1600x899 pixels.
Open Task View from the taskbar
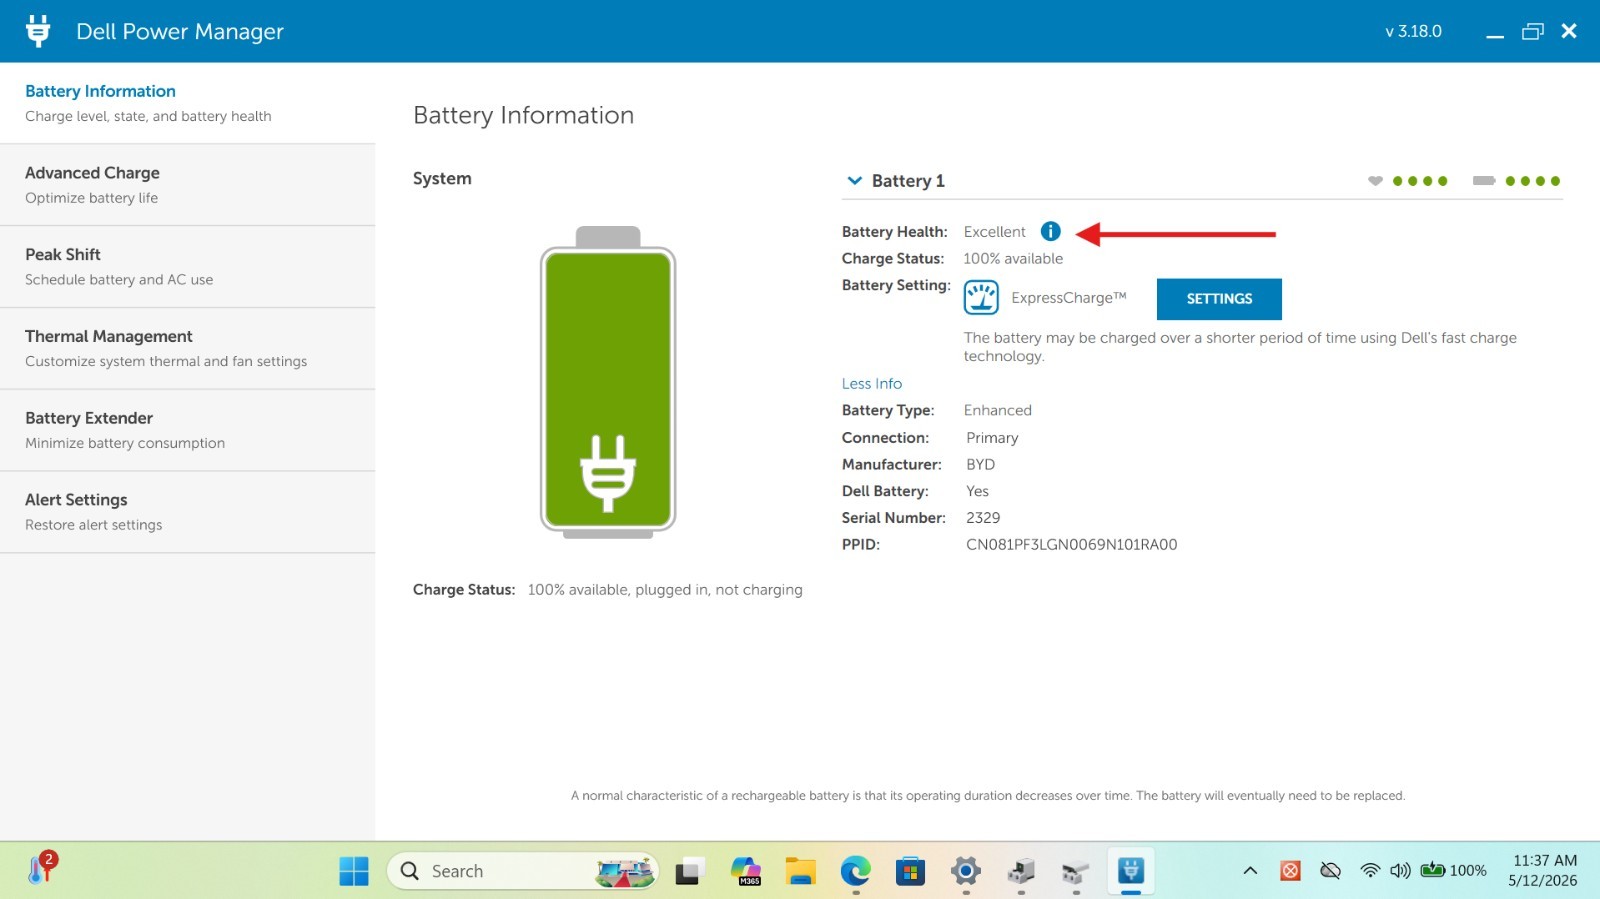[689, 871]
